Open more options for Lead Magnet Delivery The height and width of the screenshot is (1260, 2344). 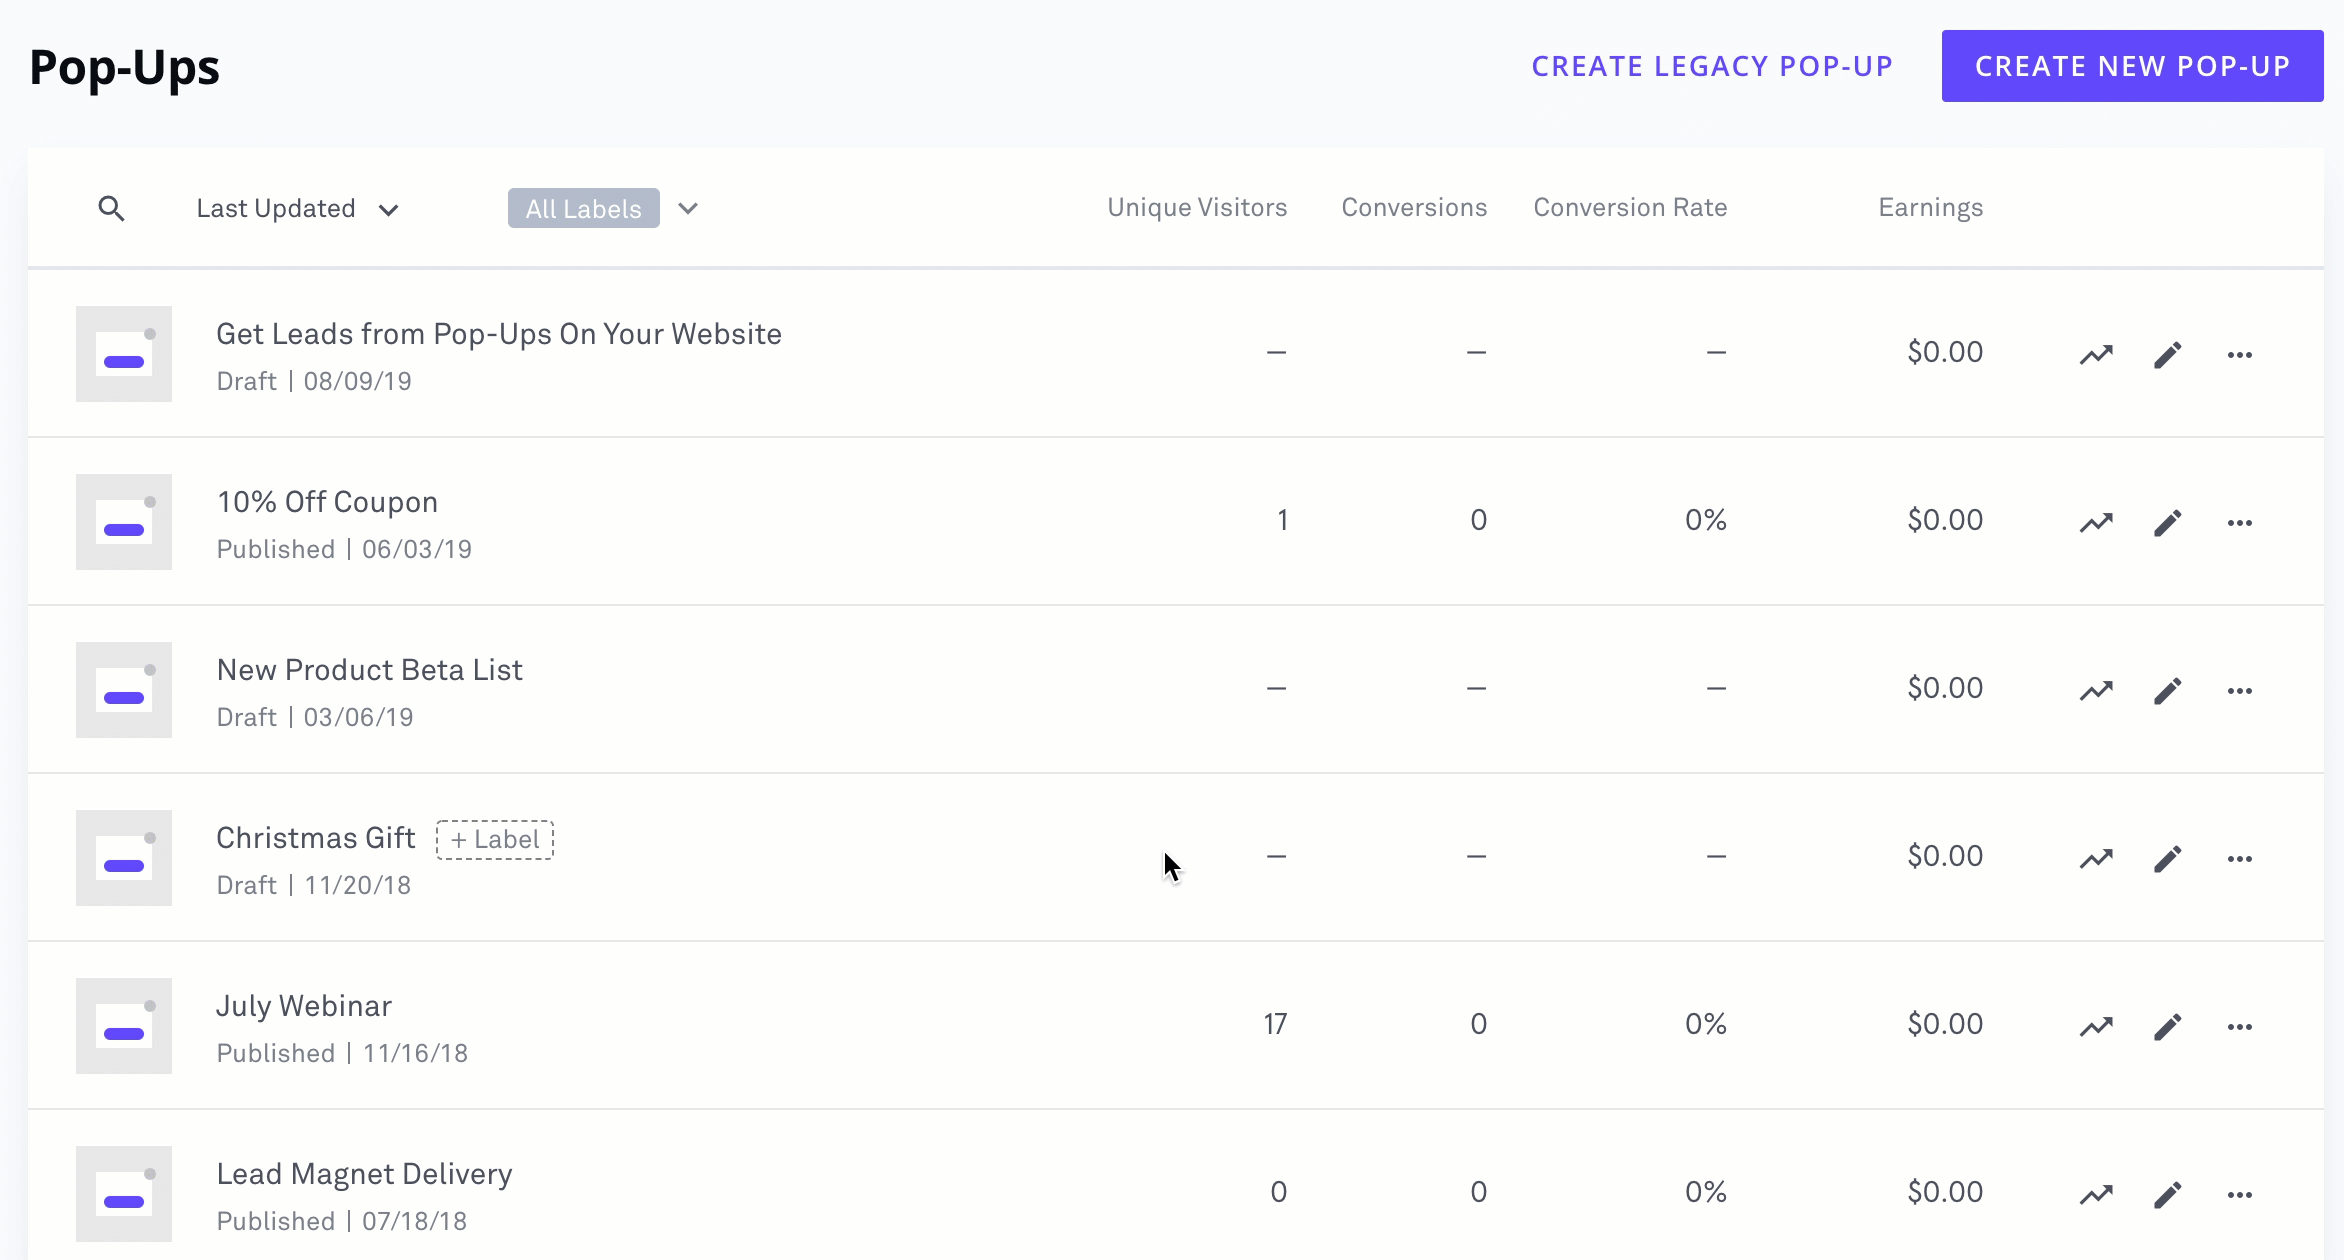tap(2240, 1194)
